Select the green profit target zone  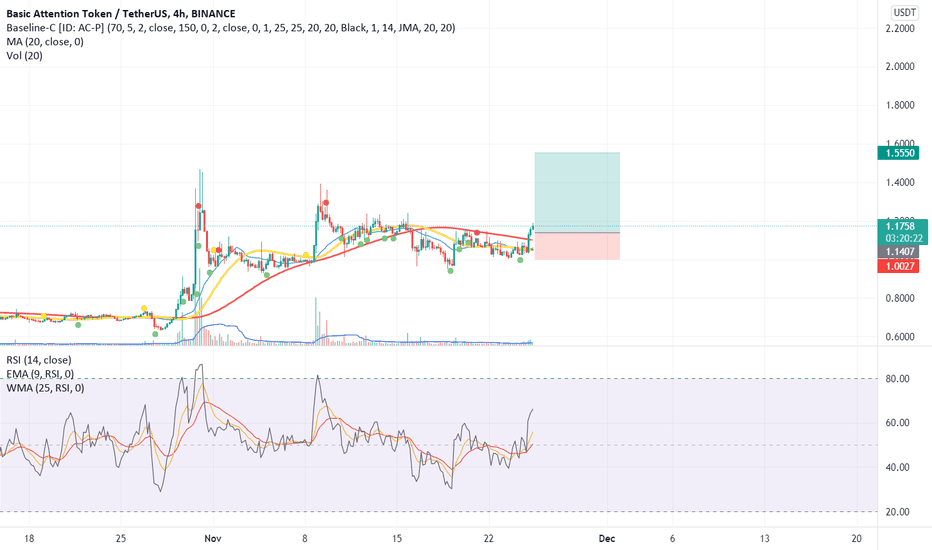577,193
